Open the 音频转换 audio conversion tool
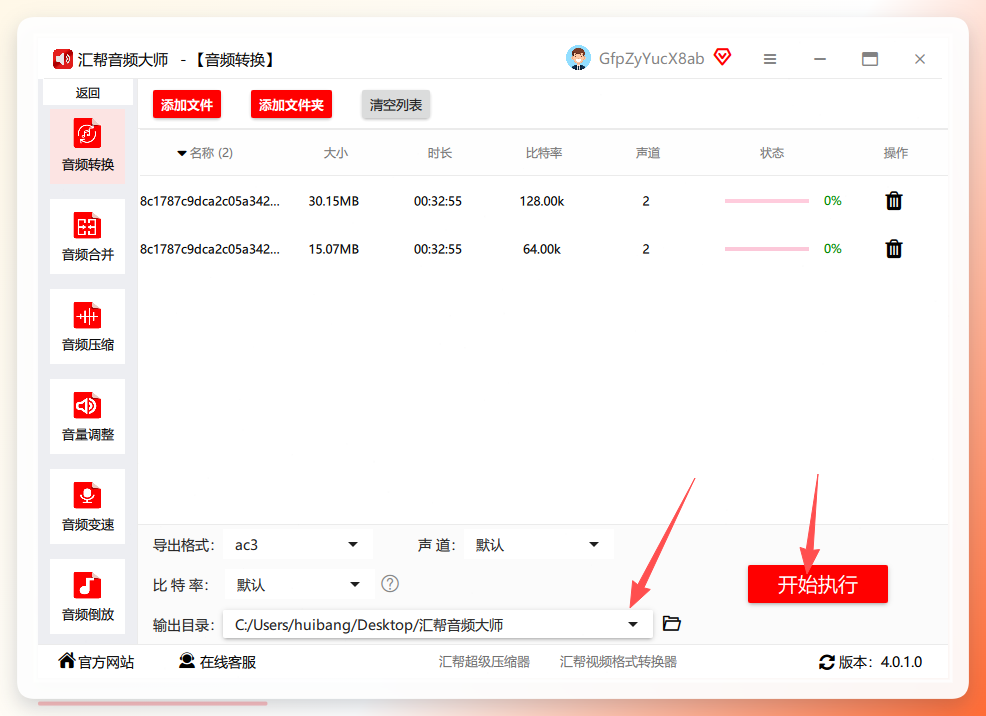The width and height of the screenshot is (986, 716). (87, 146)
